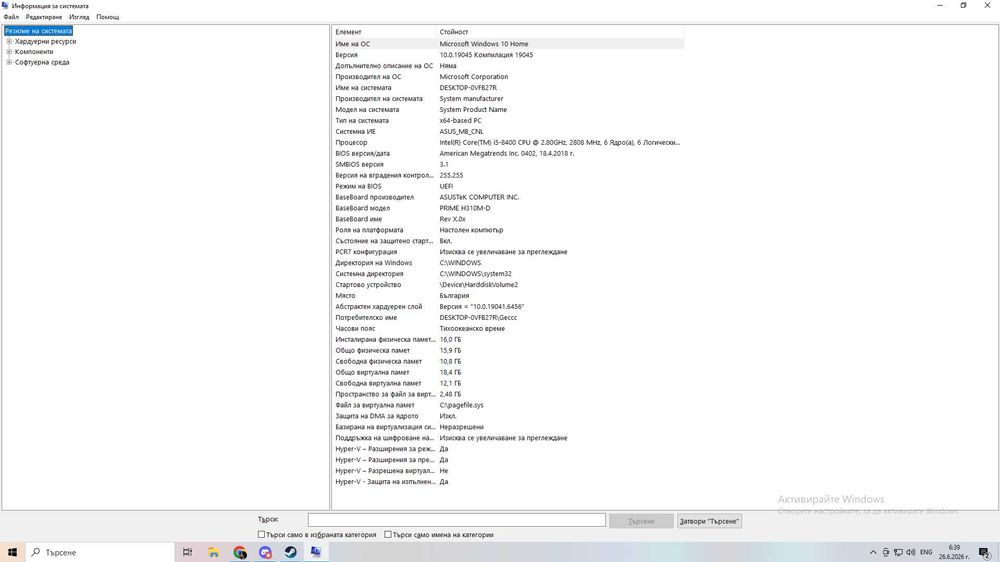Open the volume control in the tray
Image resolution: width=1000 pixels, height=562 pixels.
tap(911, 552)
